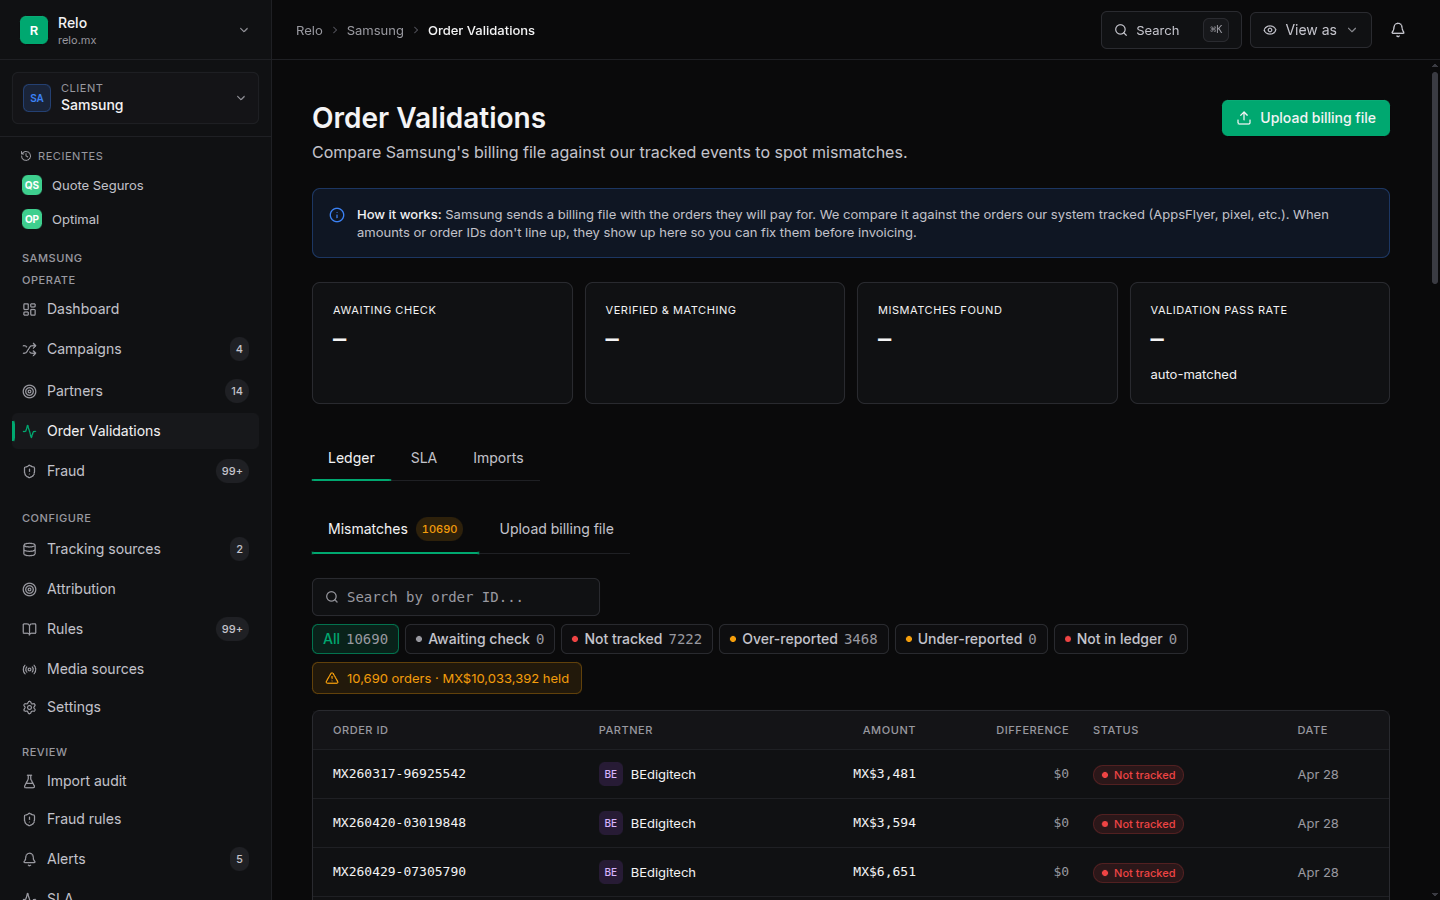Viewport: 1440px width, 900px height.
Task: Click the info icon in How it works
Action: 337,215
